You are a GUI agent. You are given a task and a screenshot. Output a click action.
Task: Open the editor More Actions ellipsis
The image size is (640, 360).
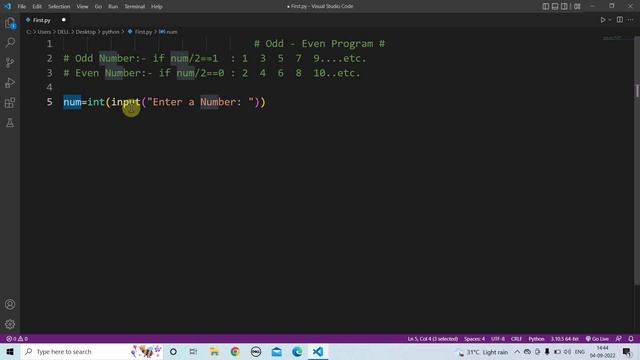631,20
